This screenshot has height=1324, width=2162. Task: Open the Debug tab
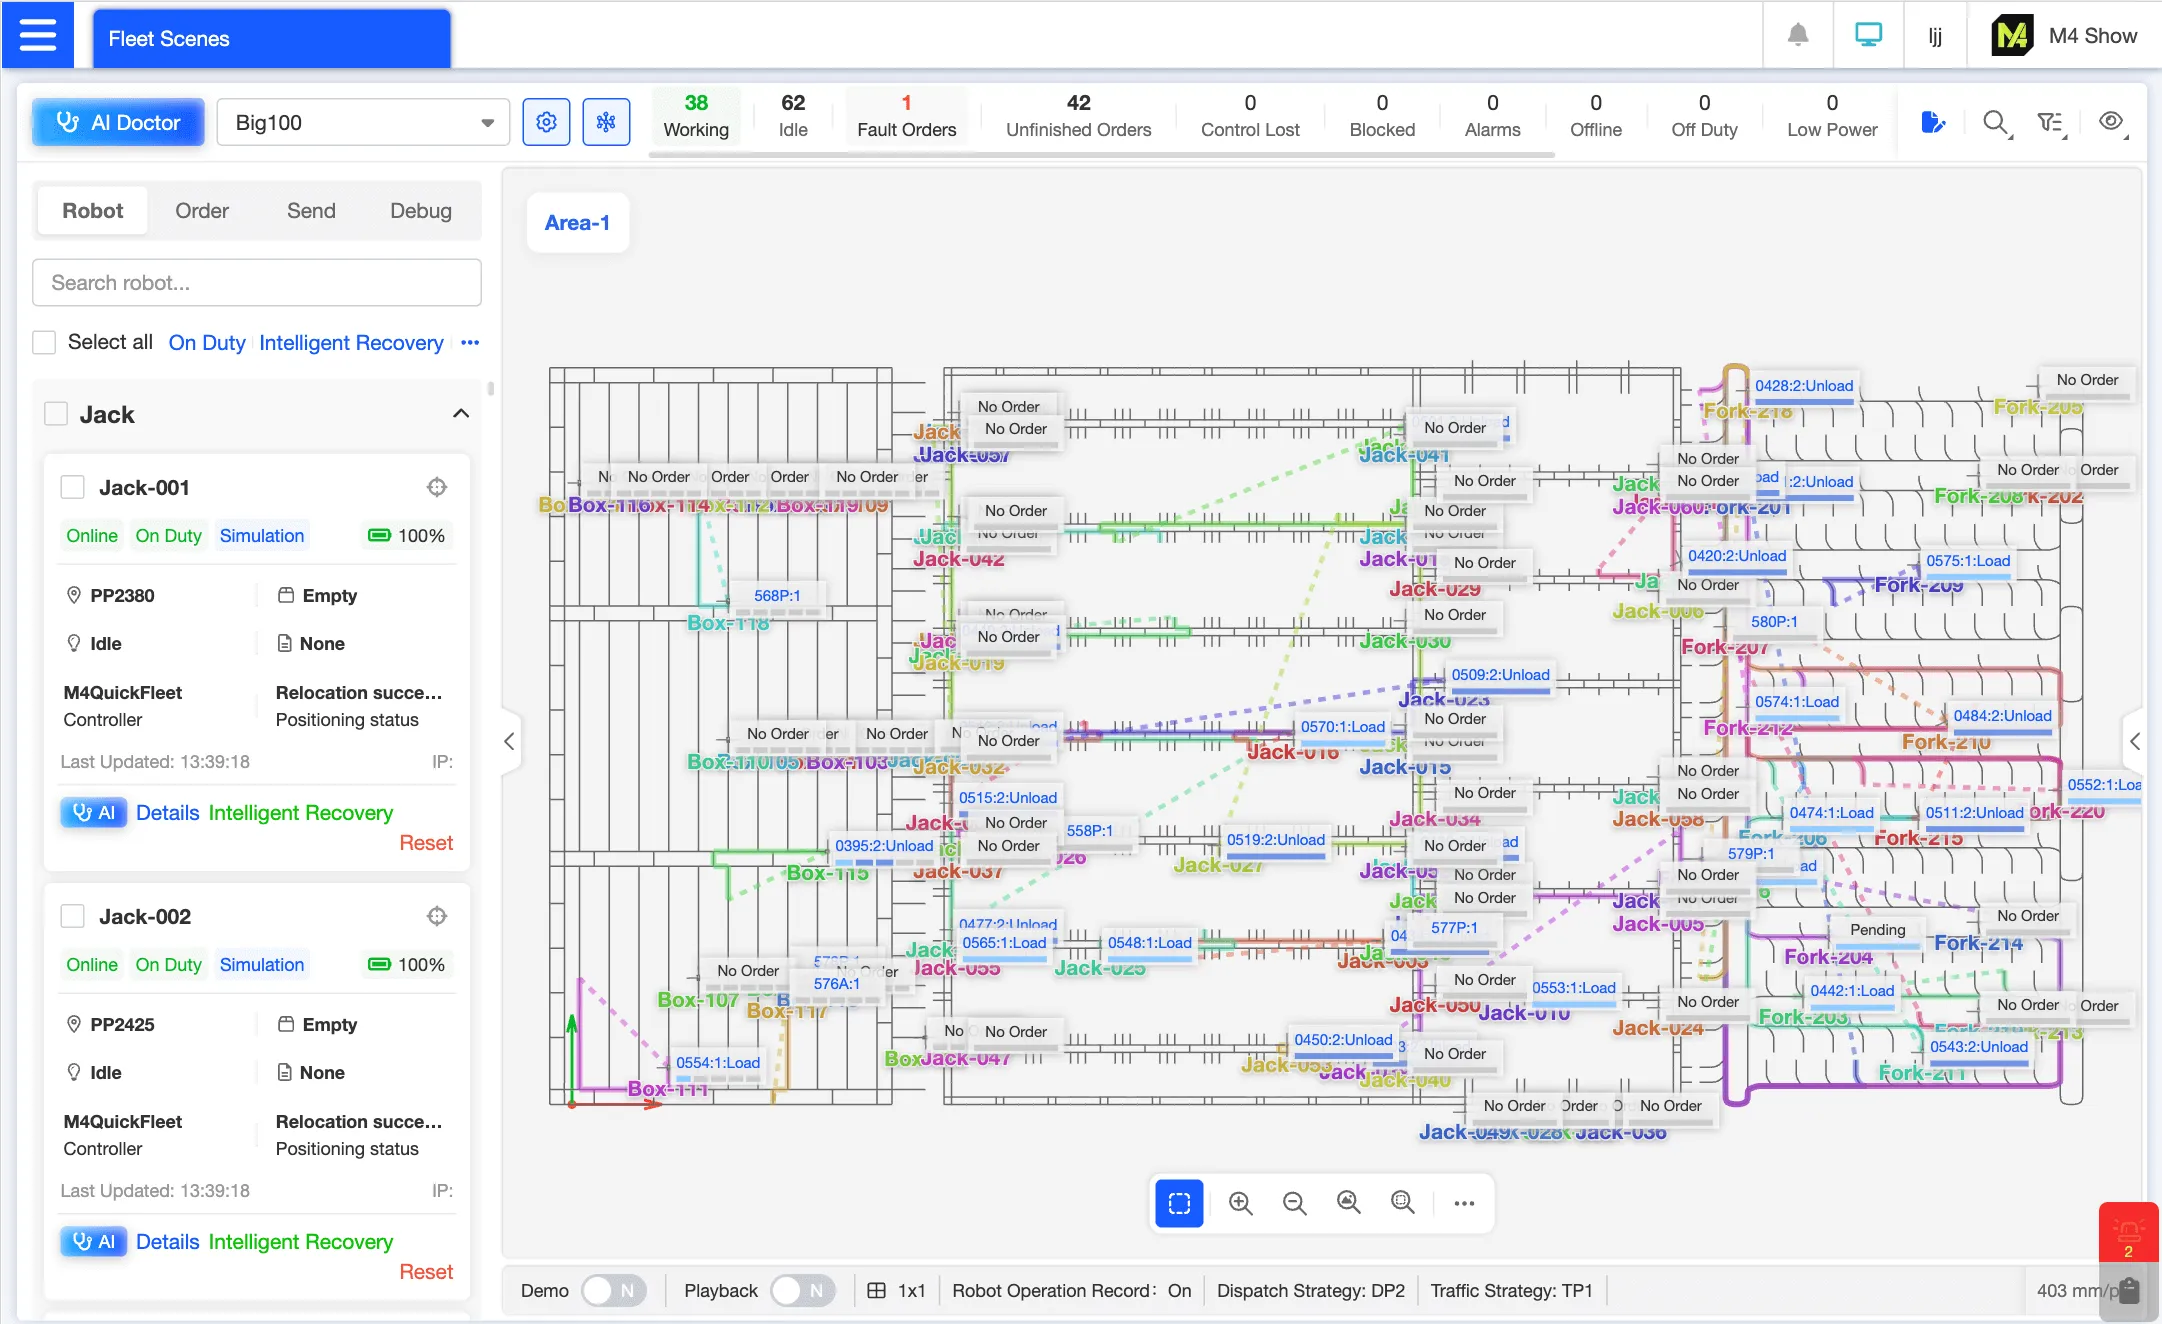click(420, 211)
